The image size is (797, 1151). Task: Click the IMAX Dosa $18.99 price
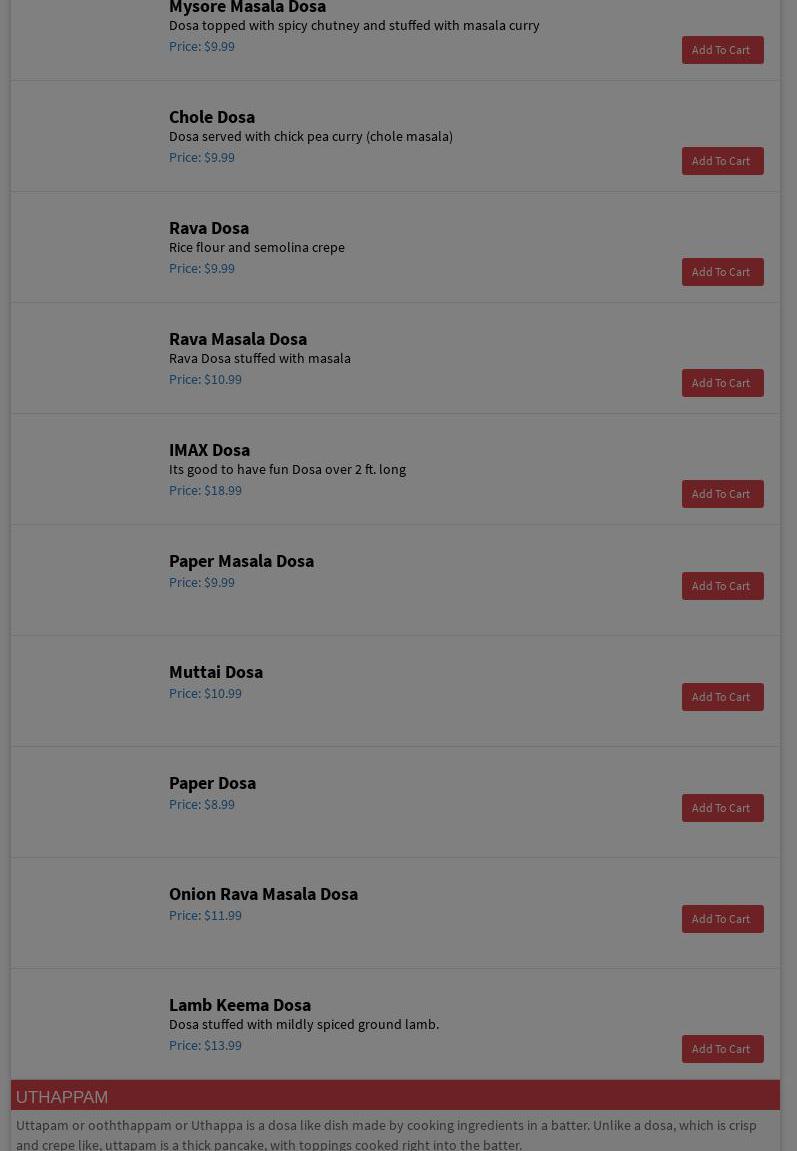[x=205, y=491]
